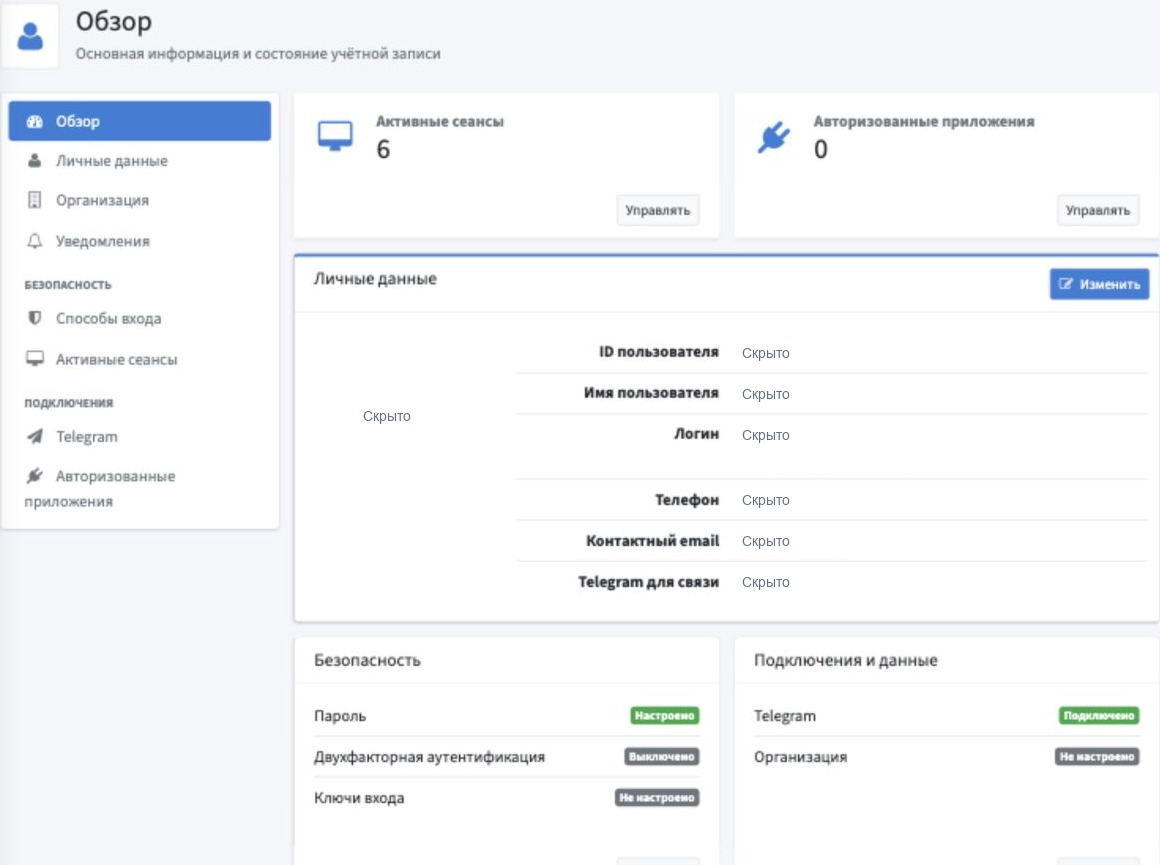Screen dimensions: 1160x865
Task: Click the Скрыто value for ID пользователя
Action: coord(766,353)
